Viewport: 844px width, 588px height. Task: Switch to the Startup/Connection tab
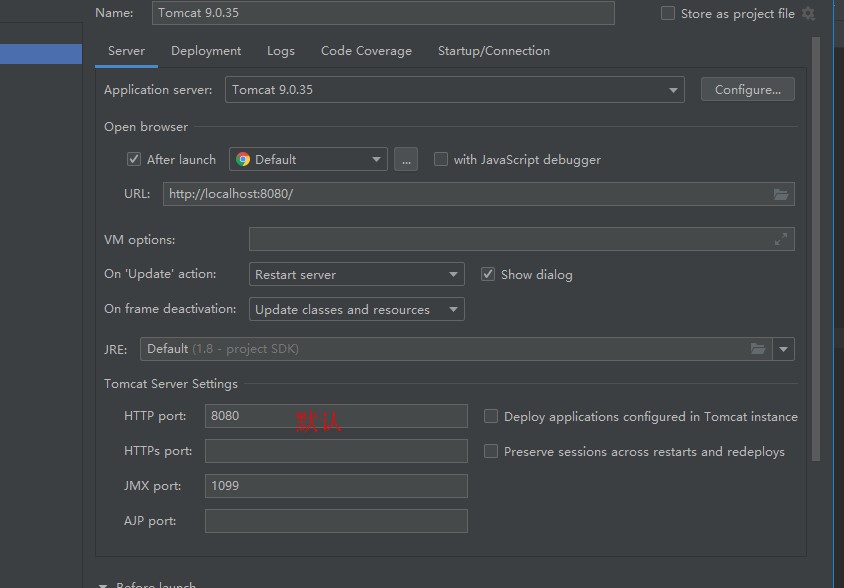(x=494, y=51)
